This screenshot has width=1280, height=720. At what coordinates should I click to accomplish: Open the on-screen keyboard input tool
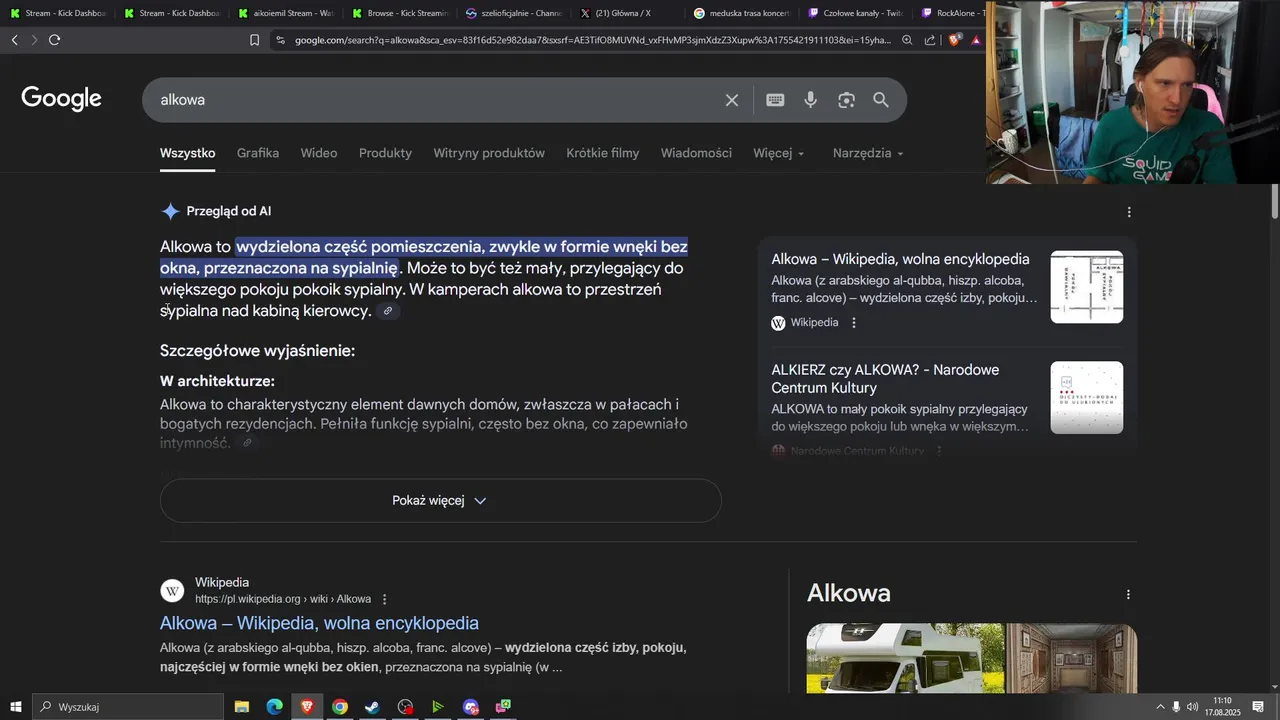[x=775, y=100]
